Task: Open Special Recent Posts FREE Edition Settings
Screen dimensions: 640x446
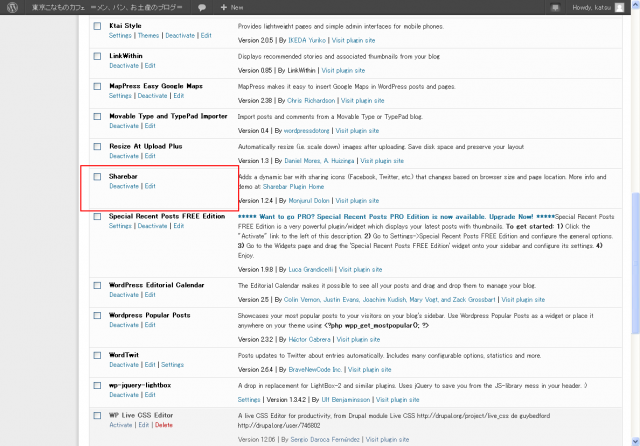Action: point(120,226)
